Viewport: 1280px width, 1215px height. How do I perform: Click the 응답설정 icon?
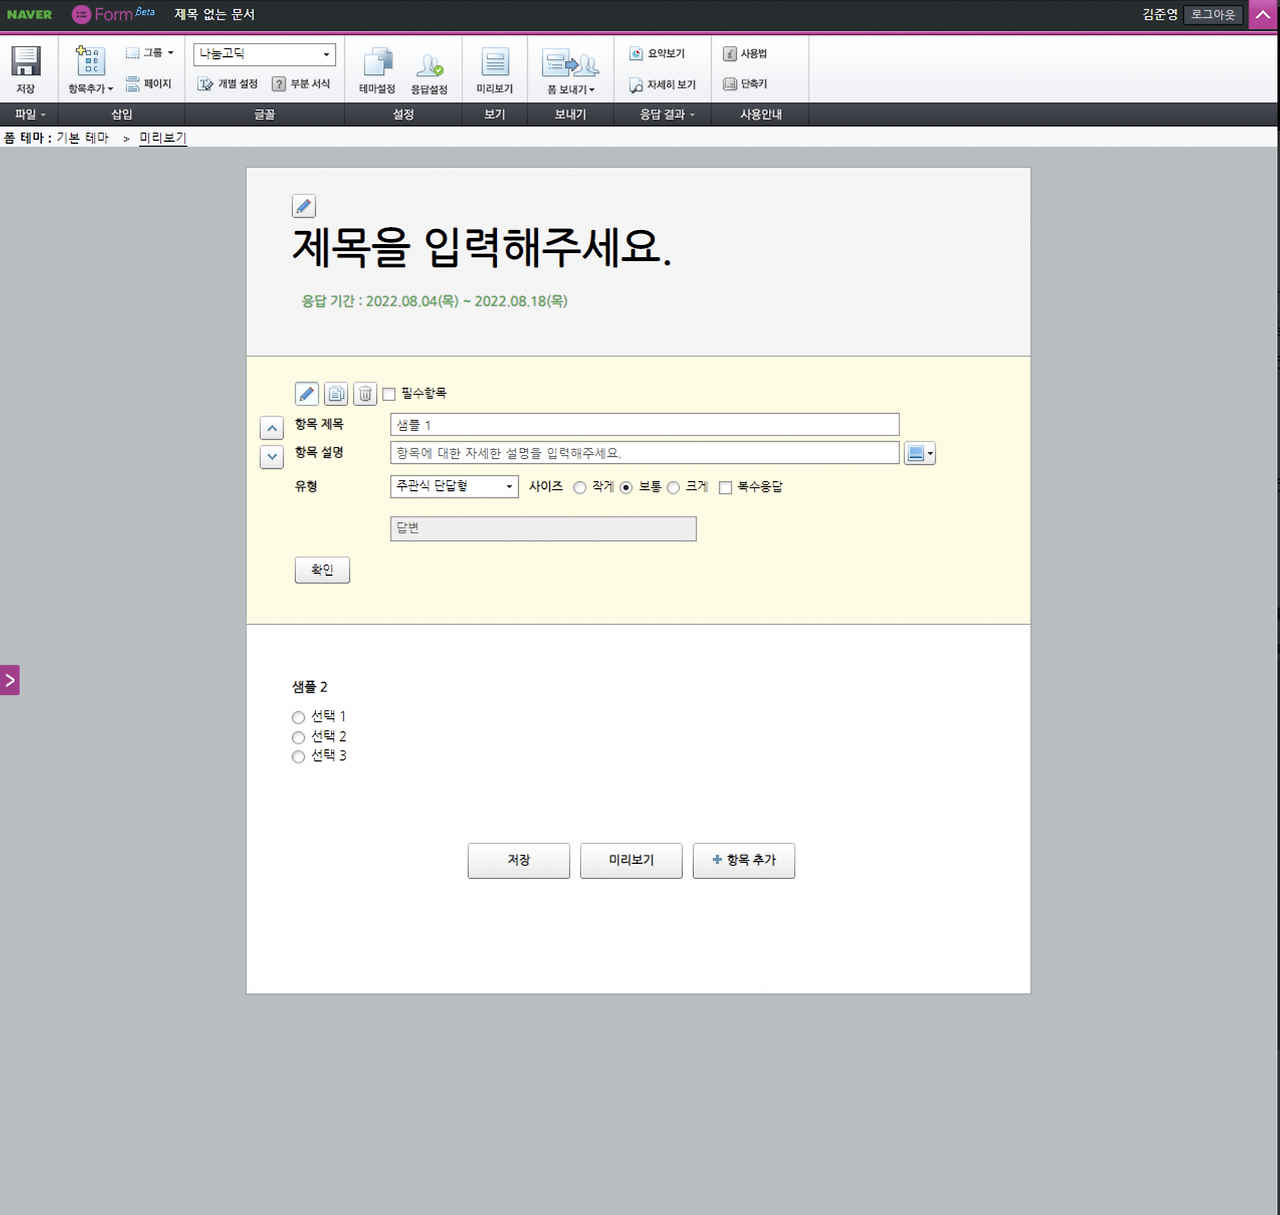pyautogui.click(x=430, y=68)
